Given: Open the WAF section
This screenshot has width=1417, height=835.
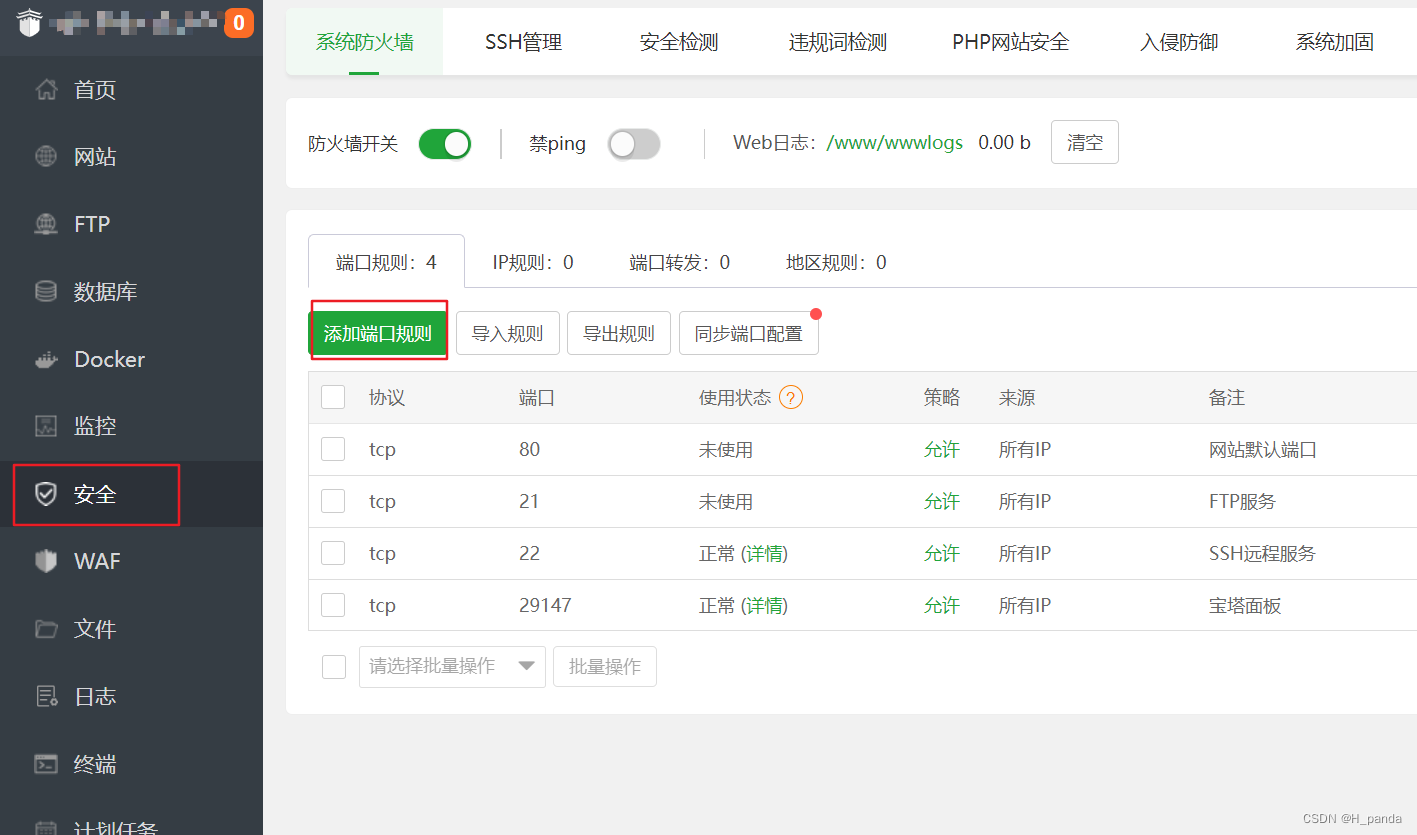Looking at the screenshot, I should (x=94, y=561).
